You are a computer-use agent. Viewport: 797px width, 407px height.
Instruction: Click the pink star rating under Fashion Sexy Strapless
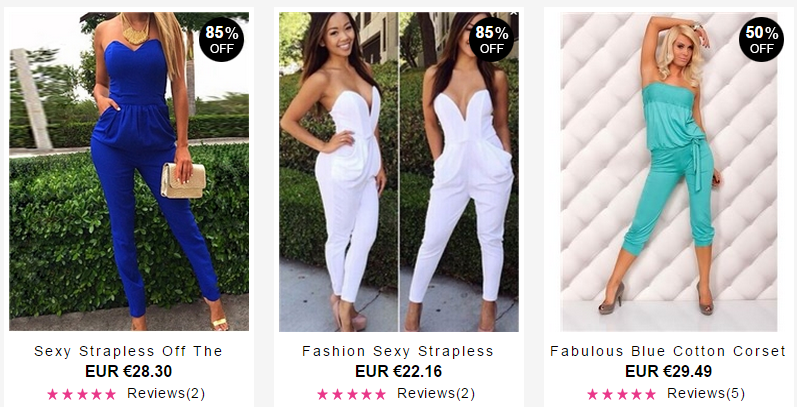coord(352,394)
